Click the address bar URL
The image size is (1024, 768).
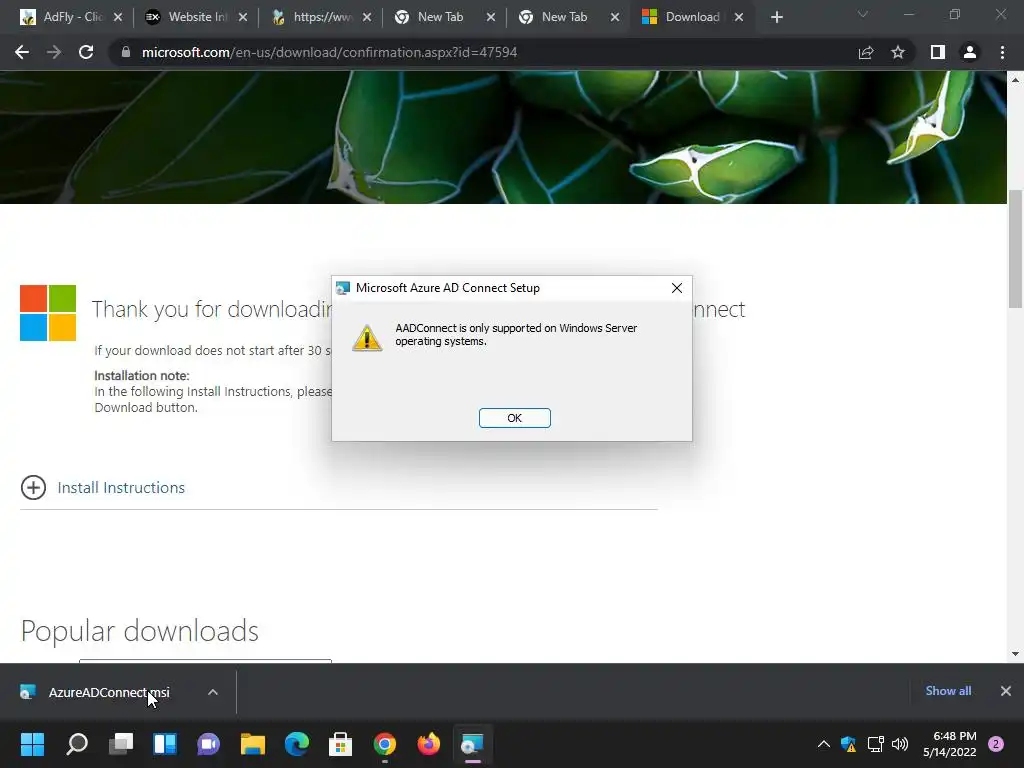click(x=329, y=52)
